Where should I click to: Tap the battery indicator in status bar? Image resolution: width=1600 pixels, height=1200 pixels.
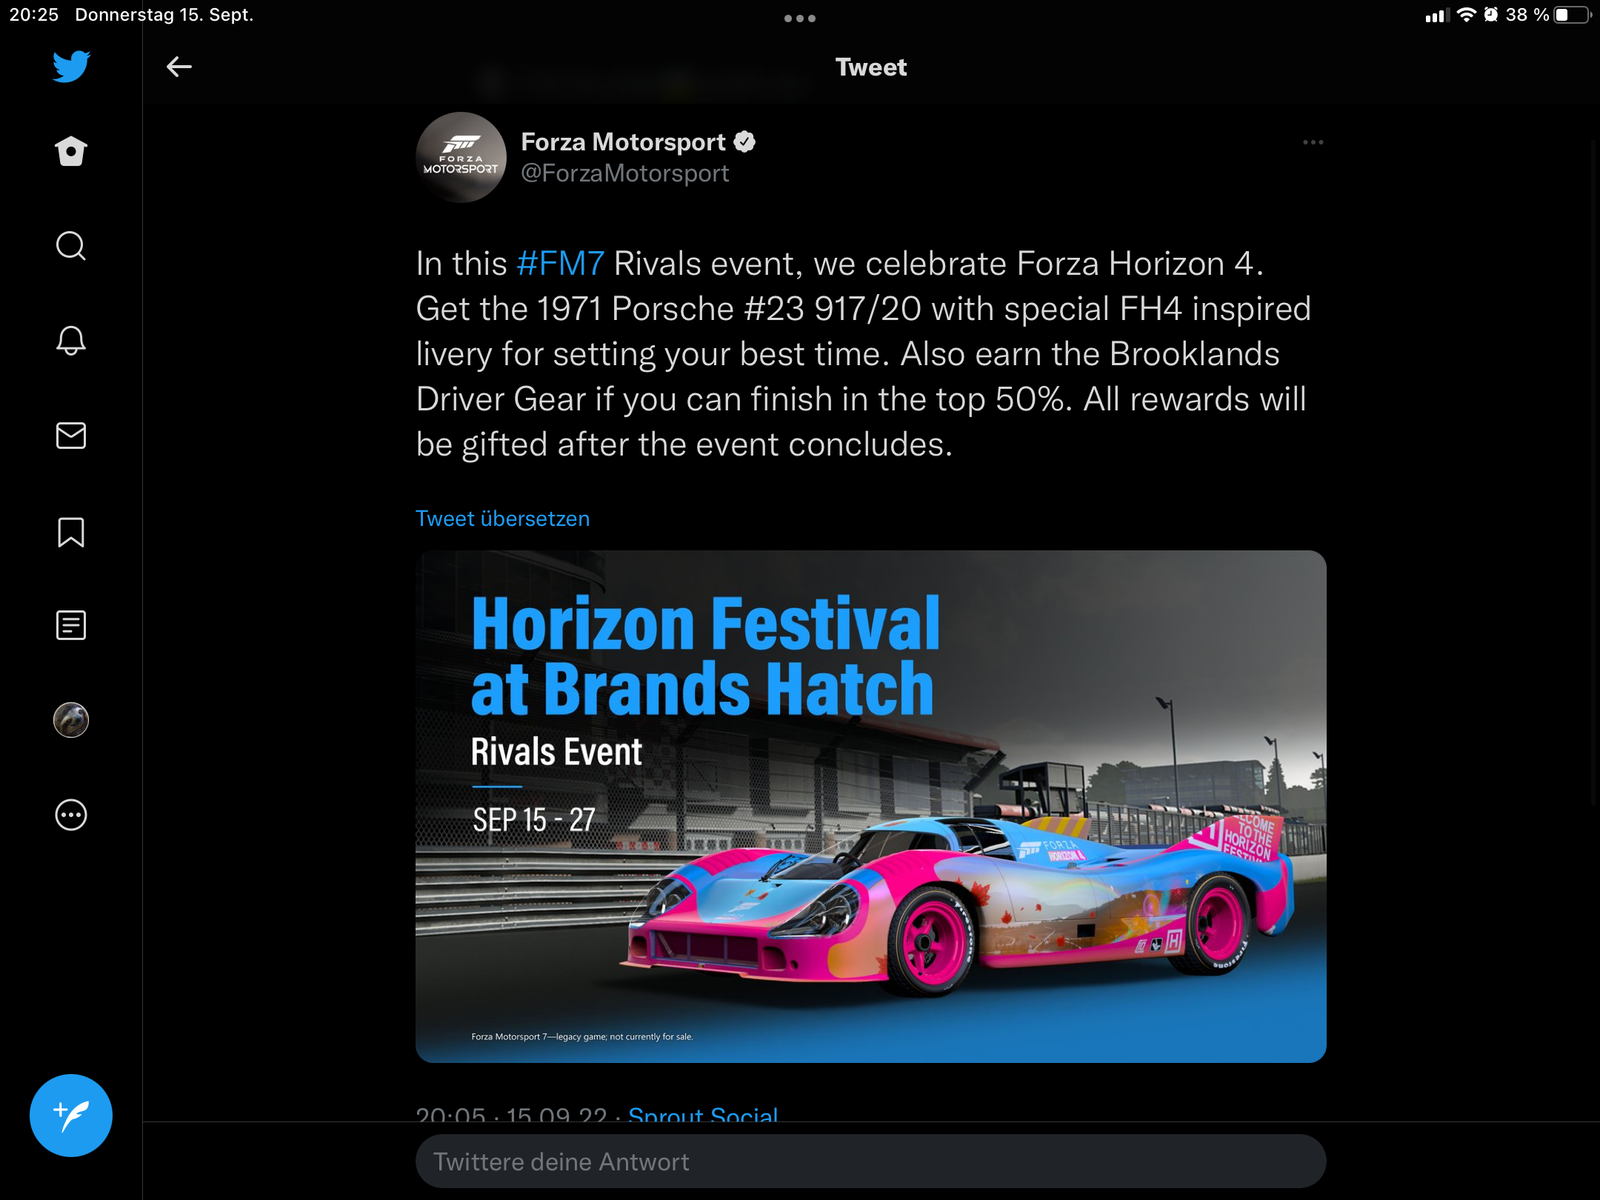click(x=1572, y=15)
